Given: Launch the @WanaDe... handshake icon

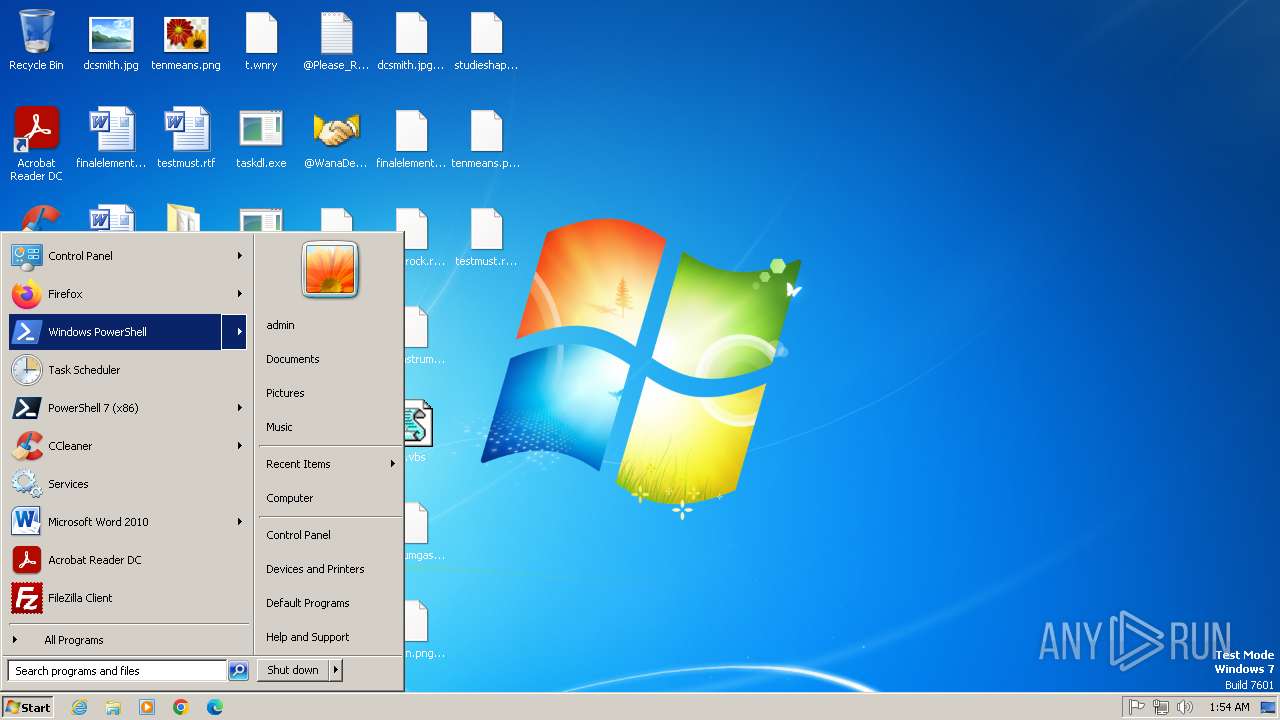Looking at the screenshot, I should [x=336, y=138].
